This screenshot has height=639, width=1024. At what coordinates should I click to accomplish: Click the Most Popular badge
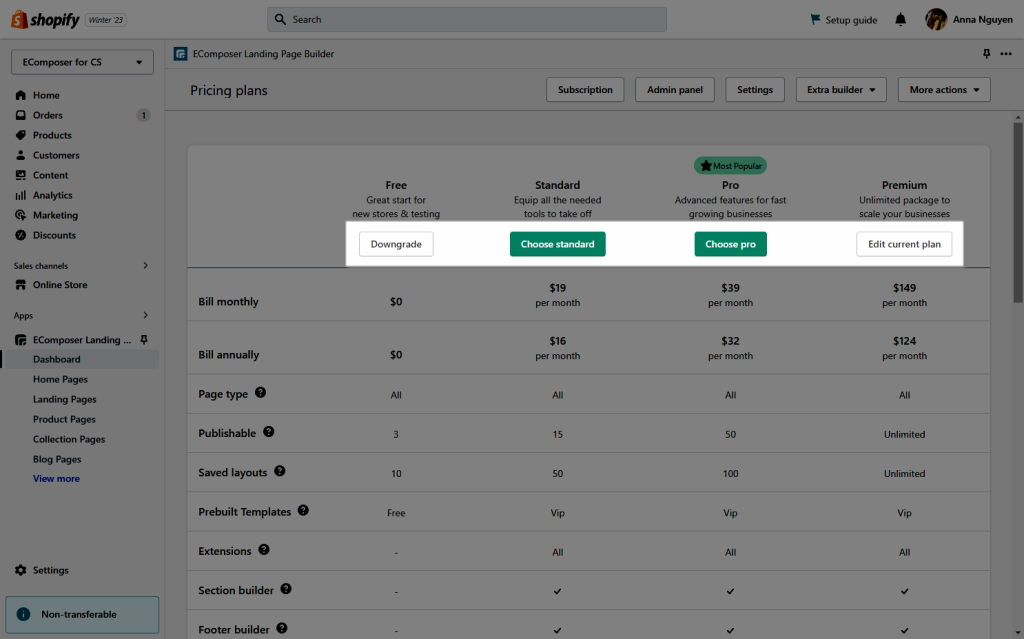click(x=730, y=166)
